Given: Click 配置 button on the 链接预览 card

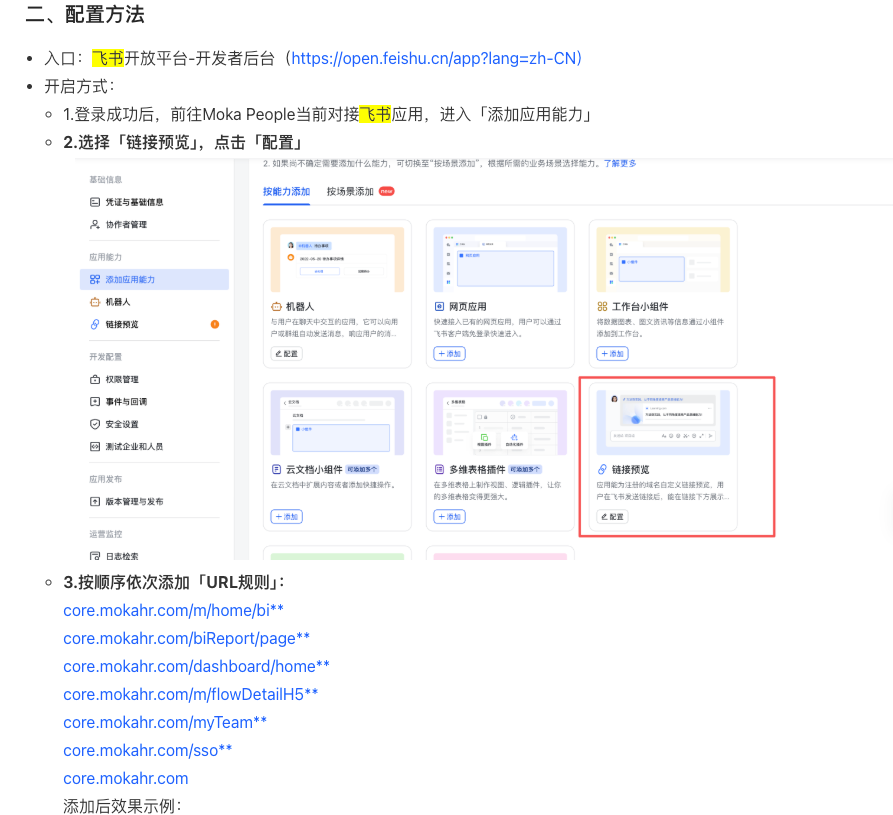Looking at the screenshot, I should 612,517.
